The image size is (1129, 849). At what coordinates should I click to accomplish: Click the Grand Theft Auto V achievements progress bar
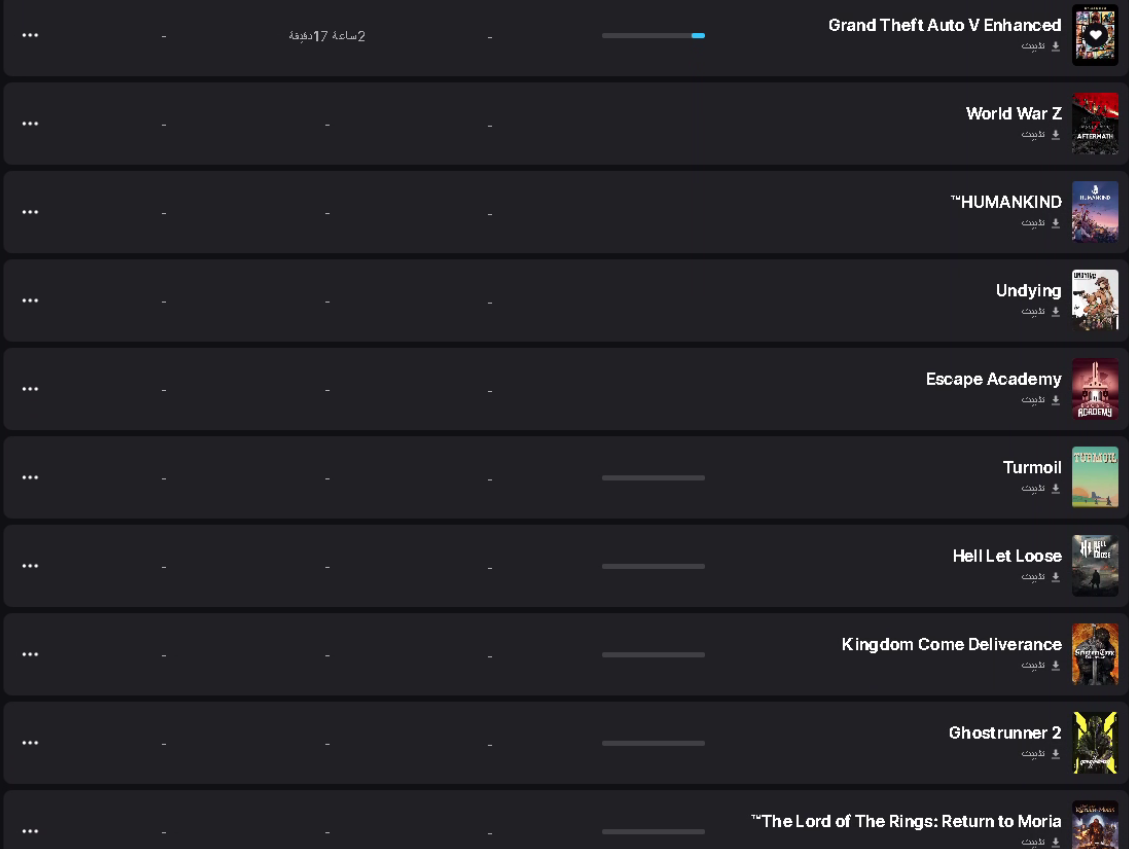pos(653,35)
